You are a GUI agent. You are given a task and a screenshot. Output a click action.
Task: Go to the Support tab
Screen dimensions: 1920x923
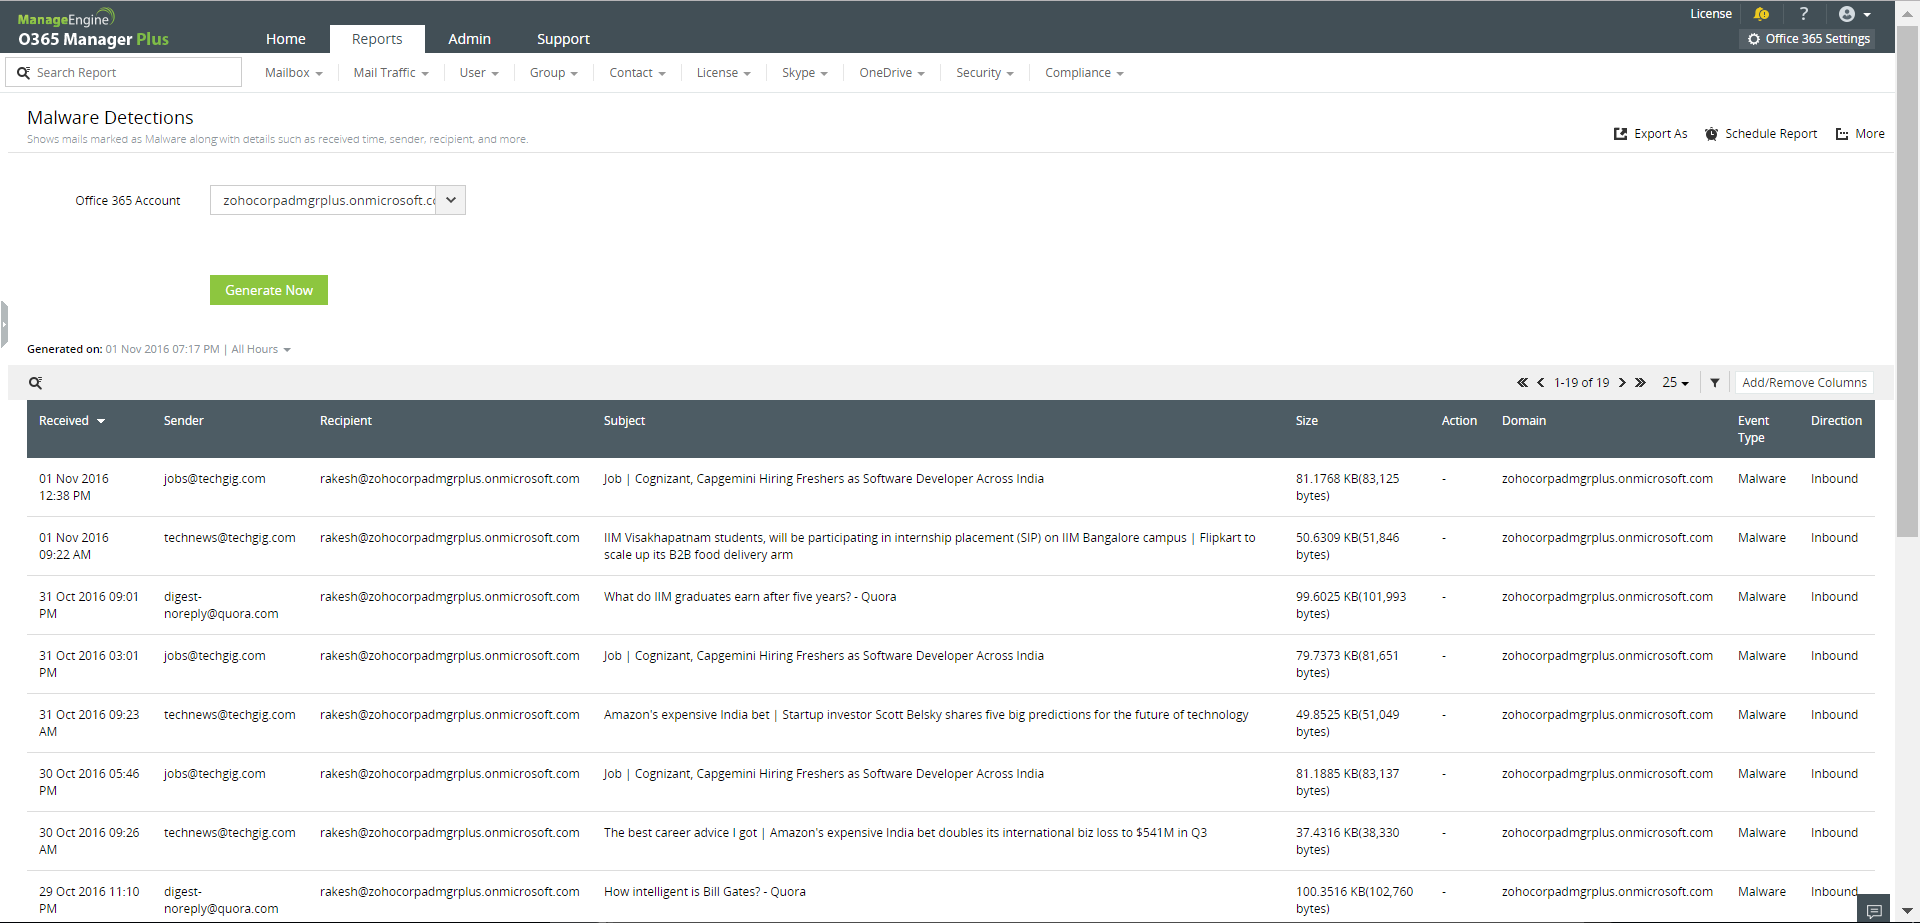coord(563,39)
